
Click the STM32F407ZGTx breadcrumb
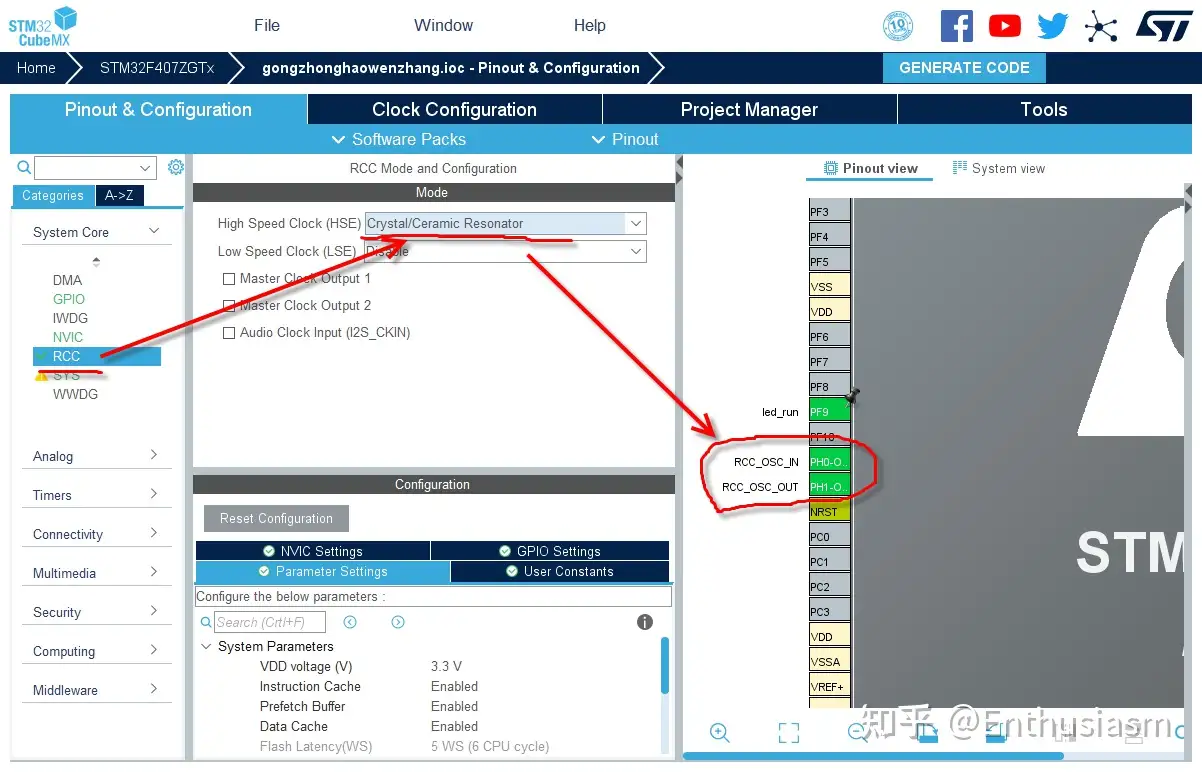tap(157, 68)
